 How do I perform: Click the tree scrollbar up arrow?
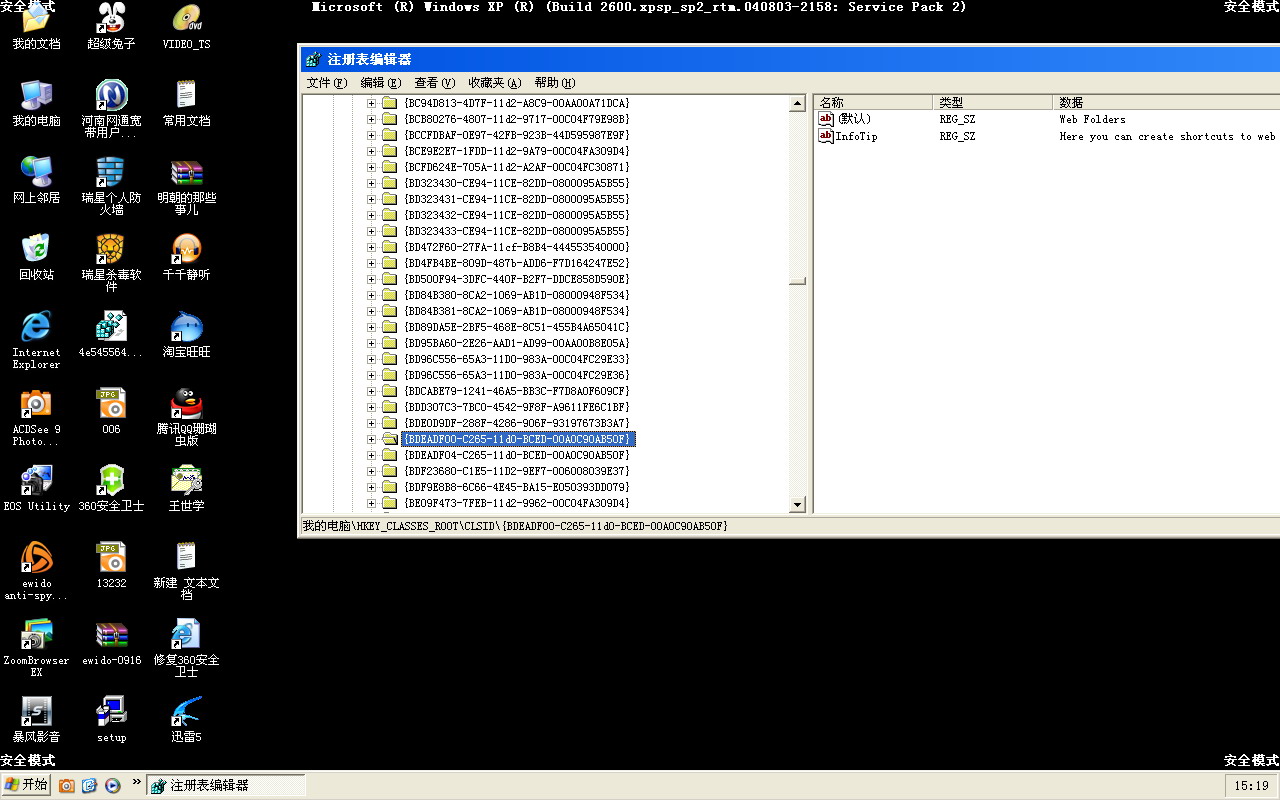coord(797,103)
